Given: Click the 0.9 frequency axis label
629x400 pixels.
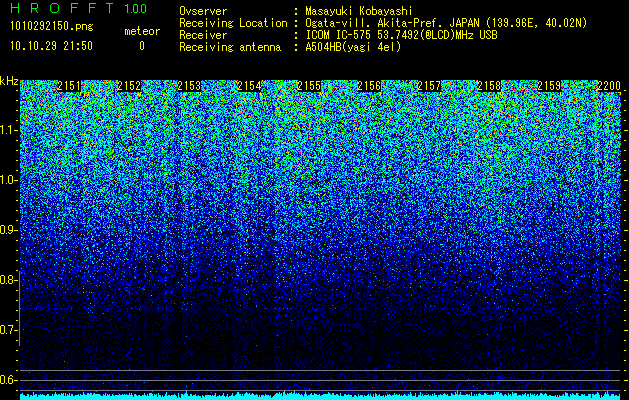Looking at the screenshot, I should [8, 230].
